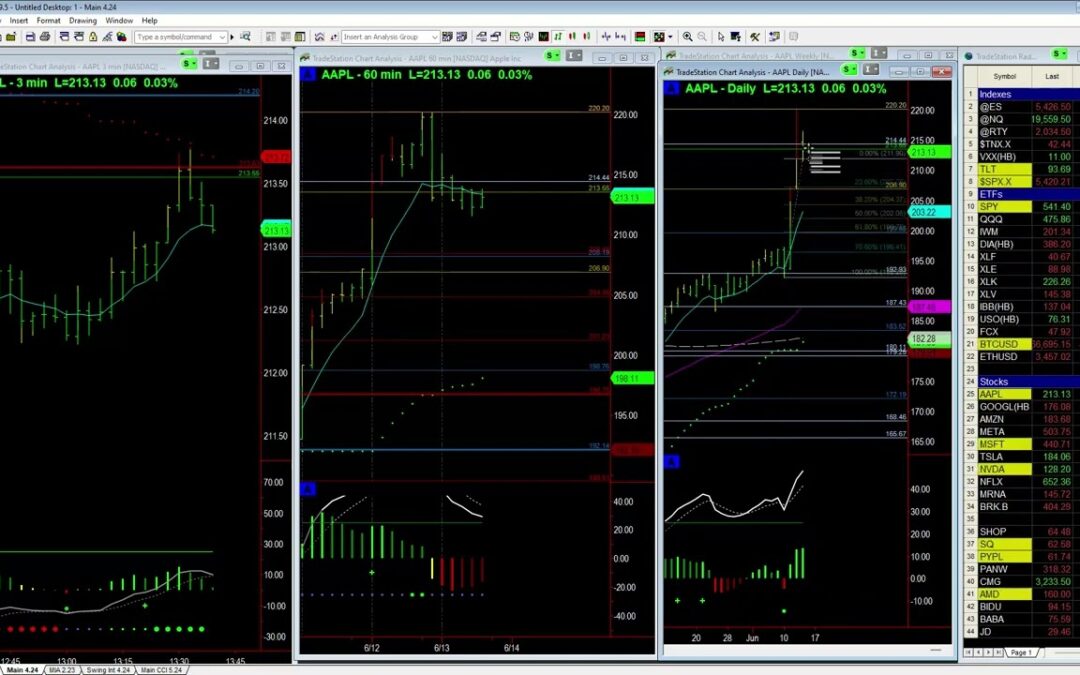Viewport: 1080px width, 675px height.
Task: Click the toolbar icon left of Analysis Group box
Action: click(x=333, y=37)
